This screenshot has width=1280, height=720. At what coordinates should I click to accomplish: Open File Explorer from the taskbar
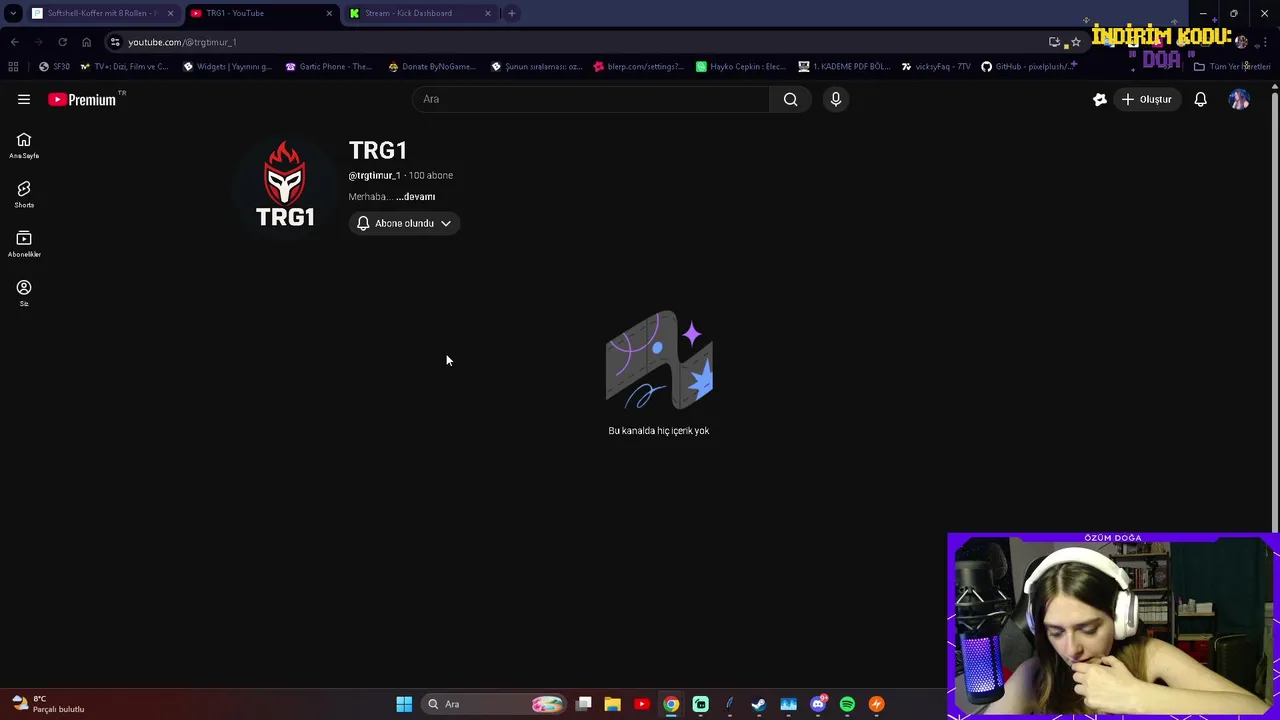click(612, 704)
